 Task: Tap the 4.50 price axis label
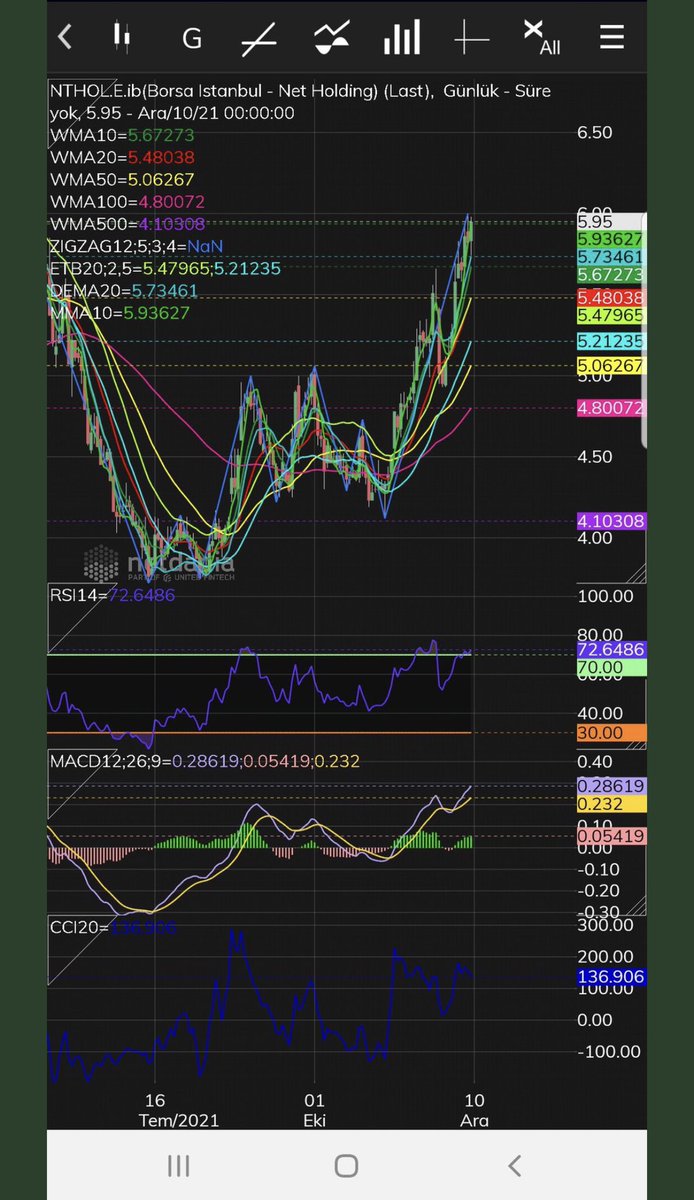(595, 457)
